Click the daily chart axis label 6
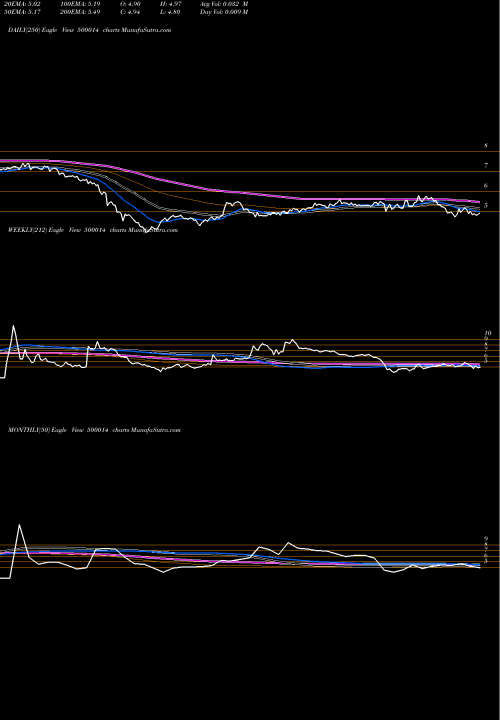 (x=486, y=186)
